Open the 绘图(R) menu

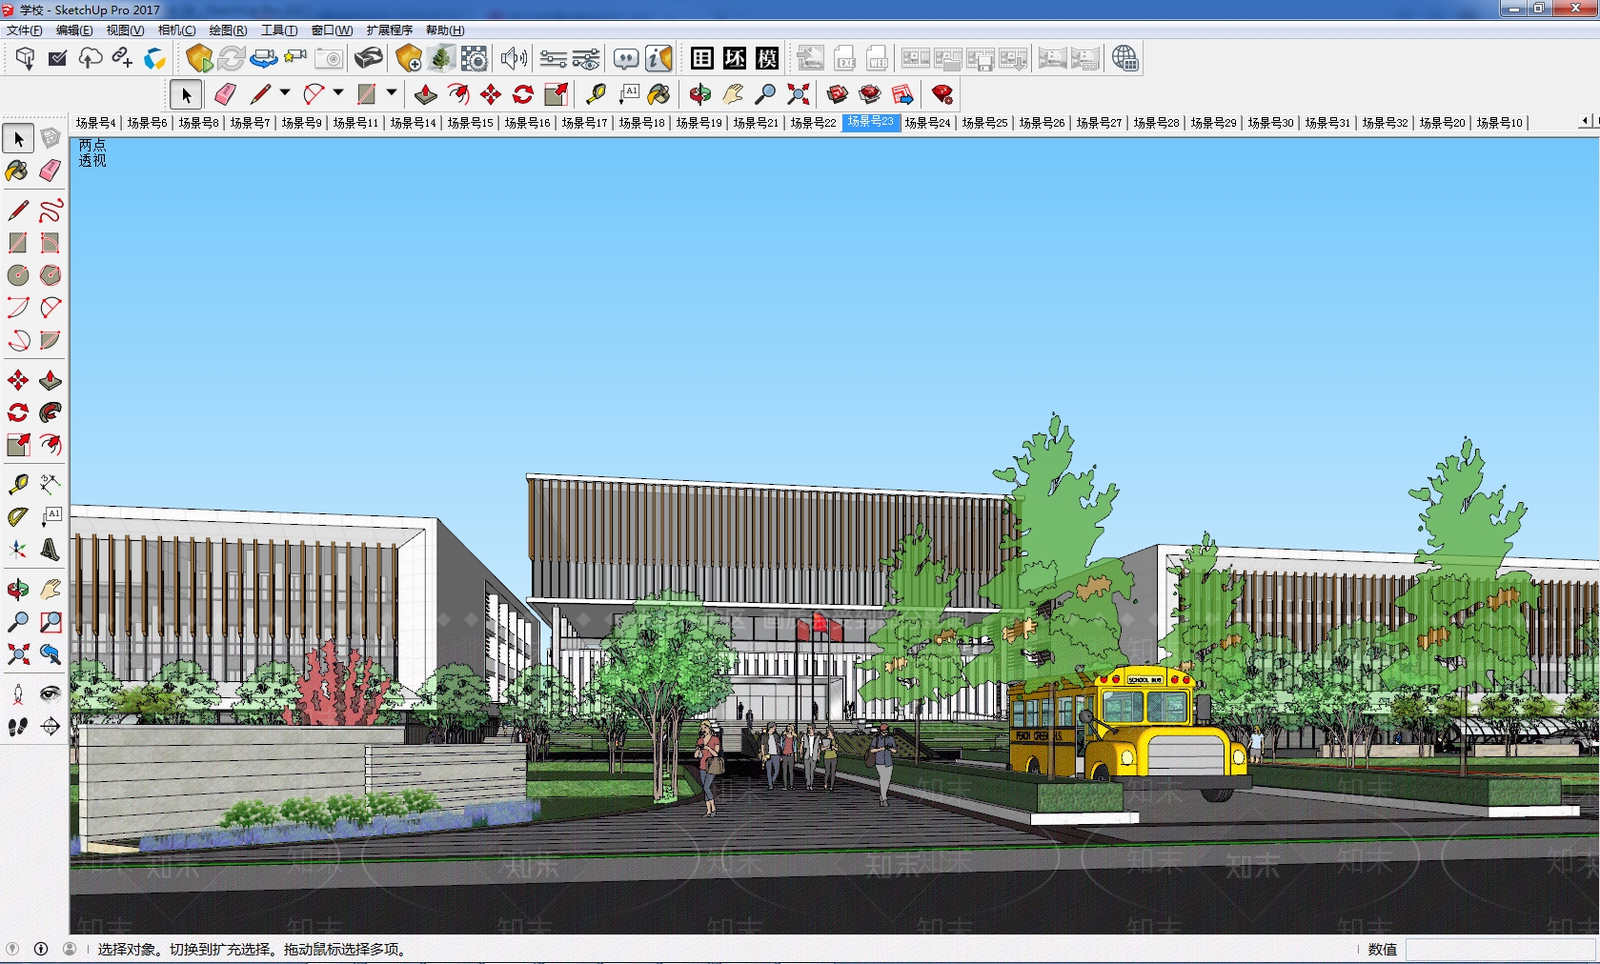[x=228, y=30]
